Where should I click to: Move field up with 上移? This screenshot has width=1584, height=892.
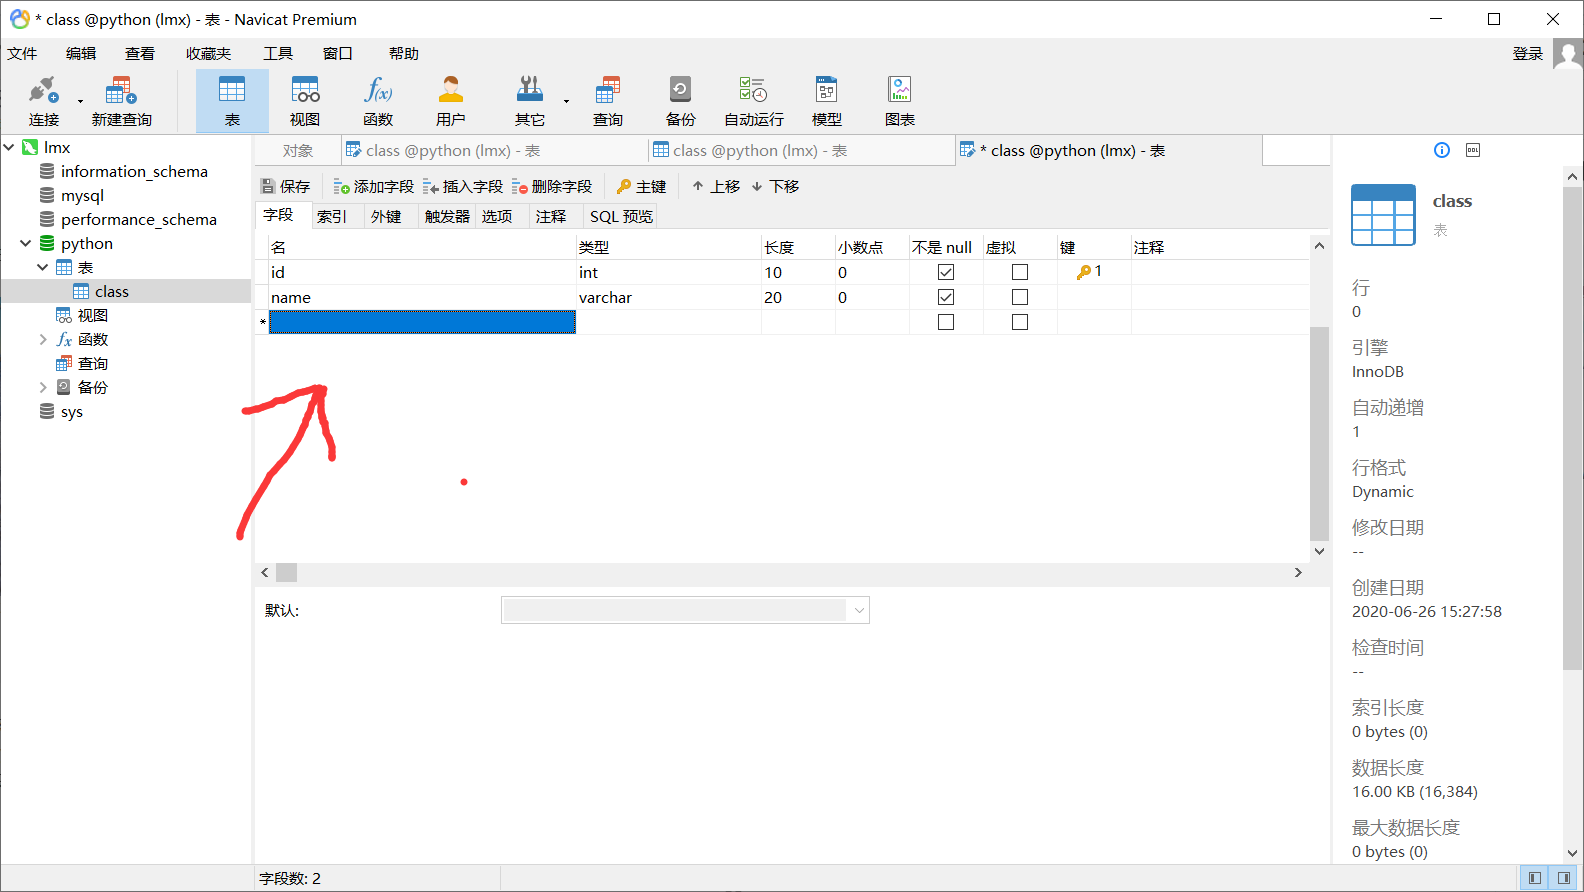point(716,186)
